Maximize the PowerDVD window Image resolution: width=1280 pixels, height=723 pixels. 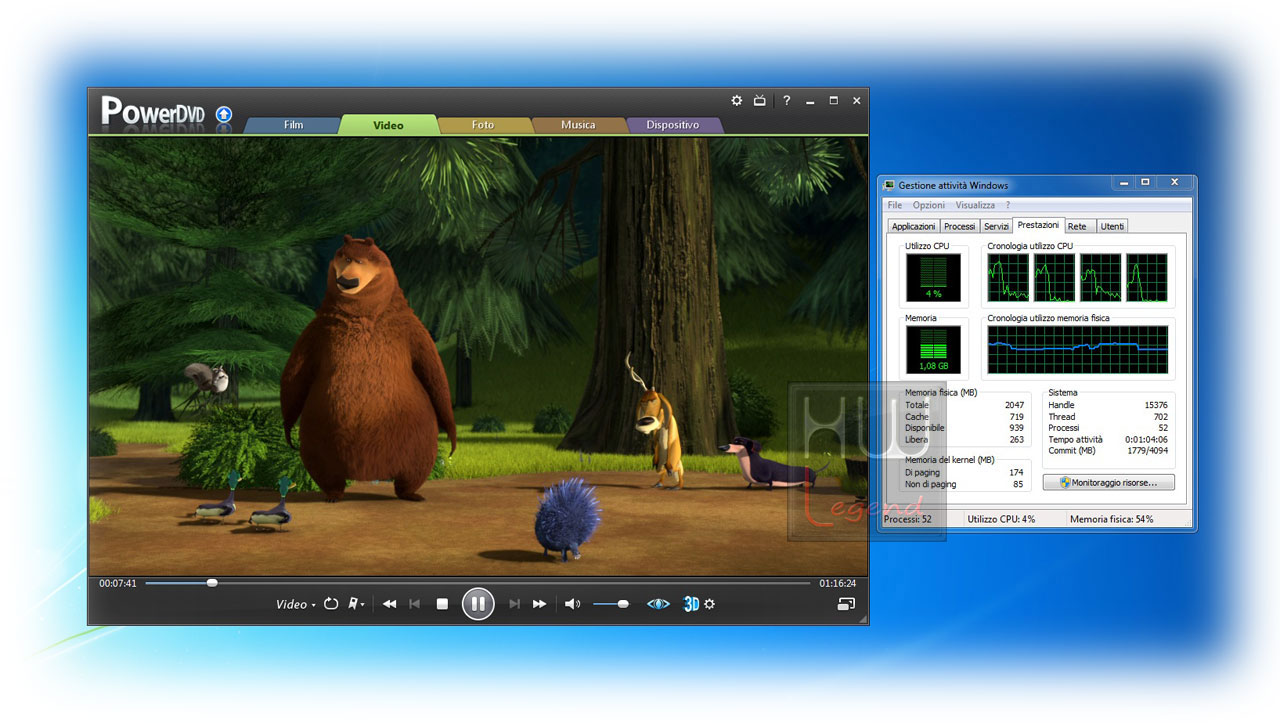[833, 101]
